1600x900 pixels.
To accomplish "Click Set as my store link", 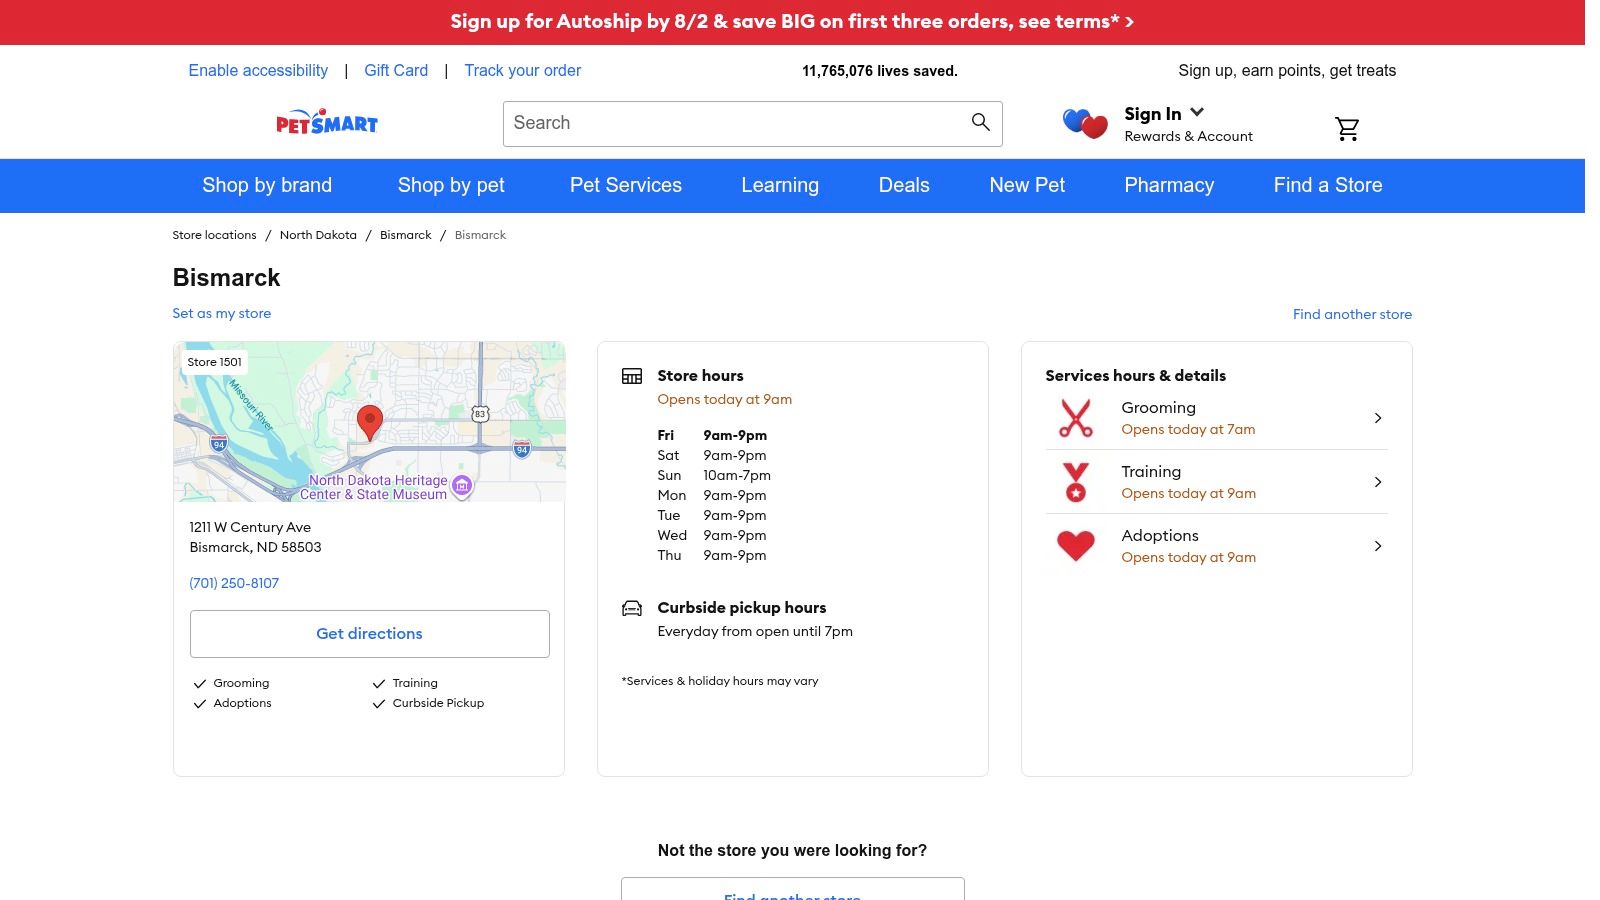I will [222, 313].
